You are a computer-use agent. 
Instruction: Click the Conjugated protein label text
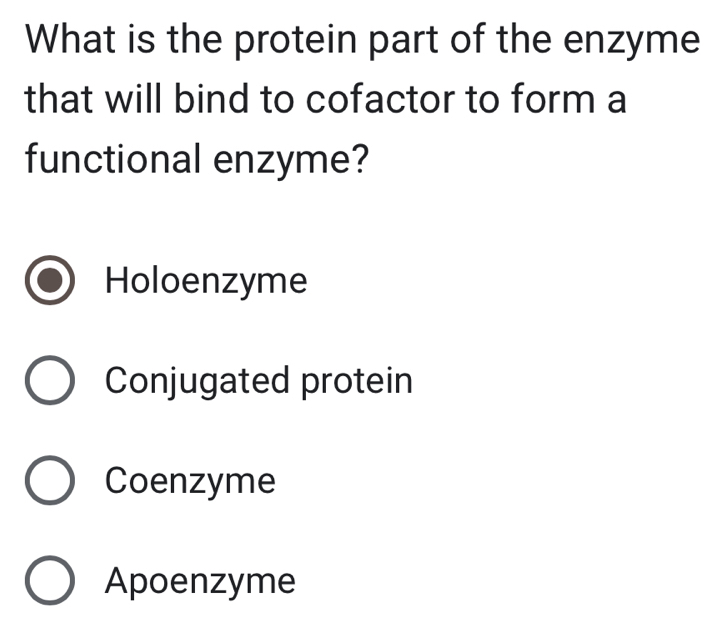point(259,381)
